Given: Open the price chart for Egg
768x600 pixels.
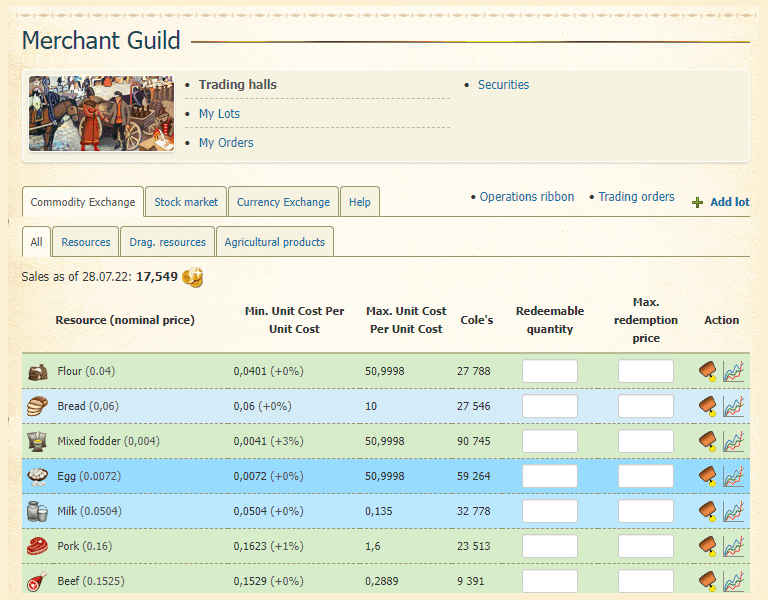Looking at the screenshot, I should click(734, 476).
